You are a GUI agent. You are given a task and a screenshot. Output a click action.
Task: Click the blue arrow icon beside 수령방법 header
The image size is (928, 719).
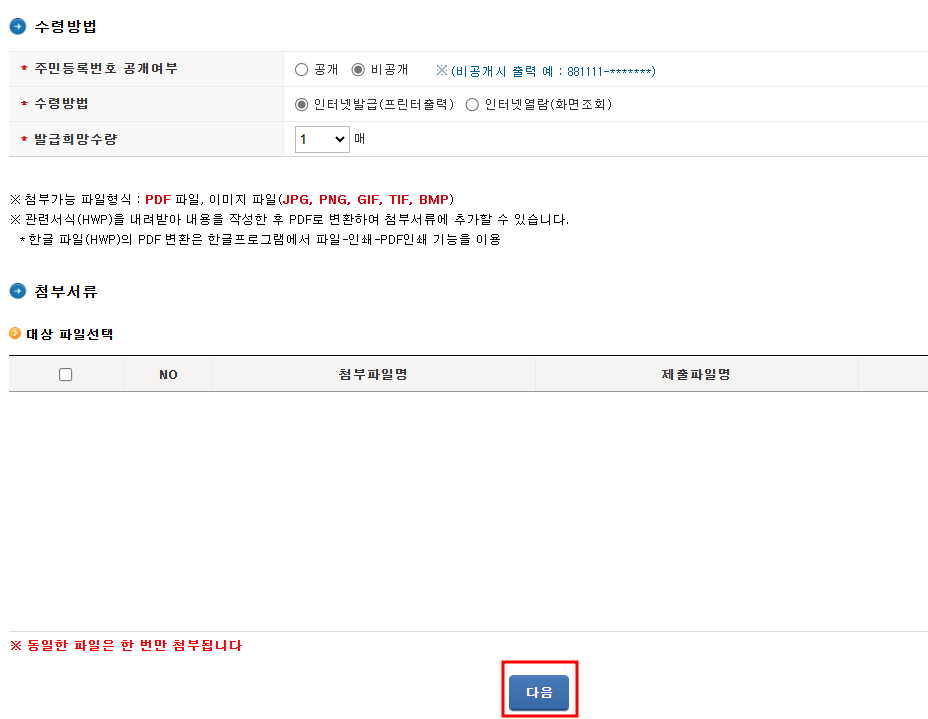click(18, 27)
